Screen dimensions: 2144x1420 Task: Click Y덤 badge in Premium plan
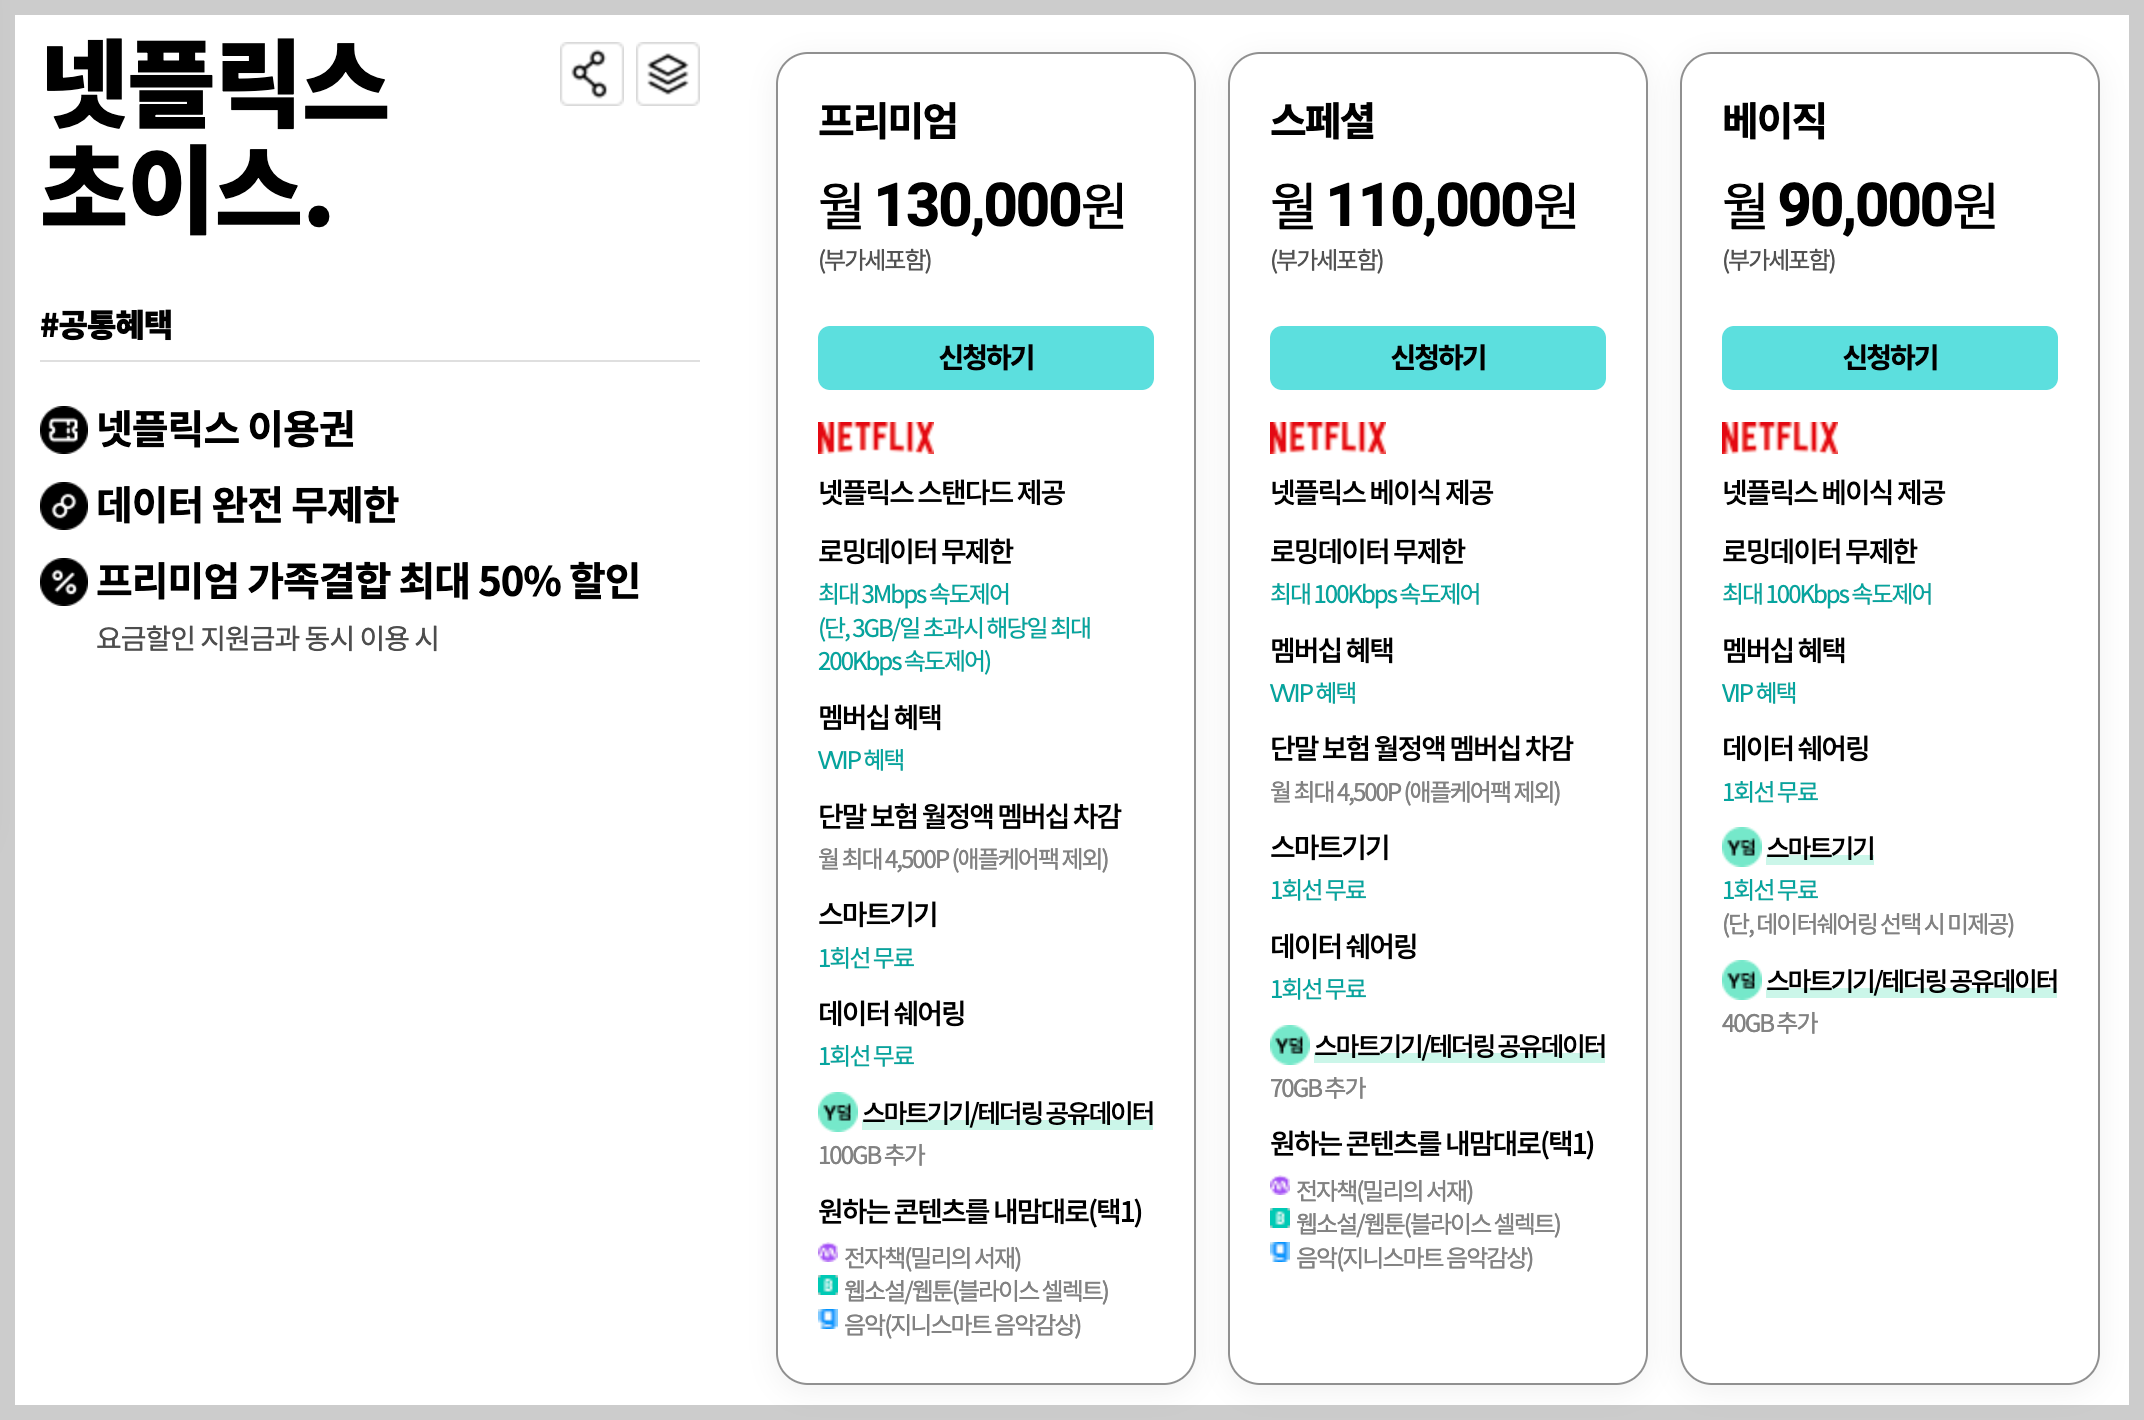point(837,1112)
